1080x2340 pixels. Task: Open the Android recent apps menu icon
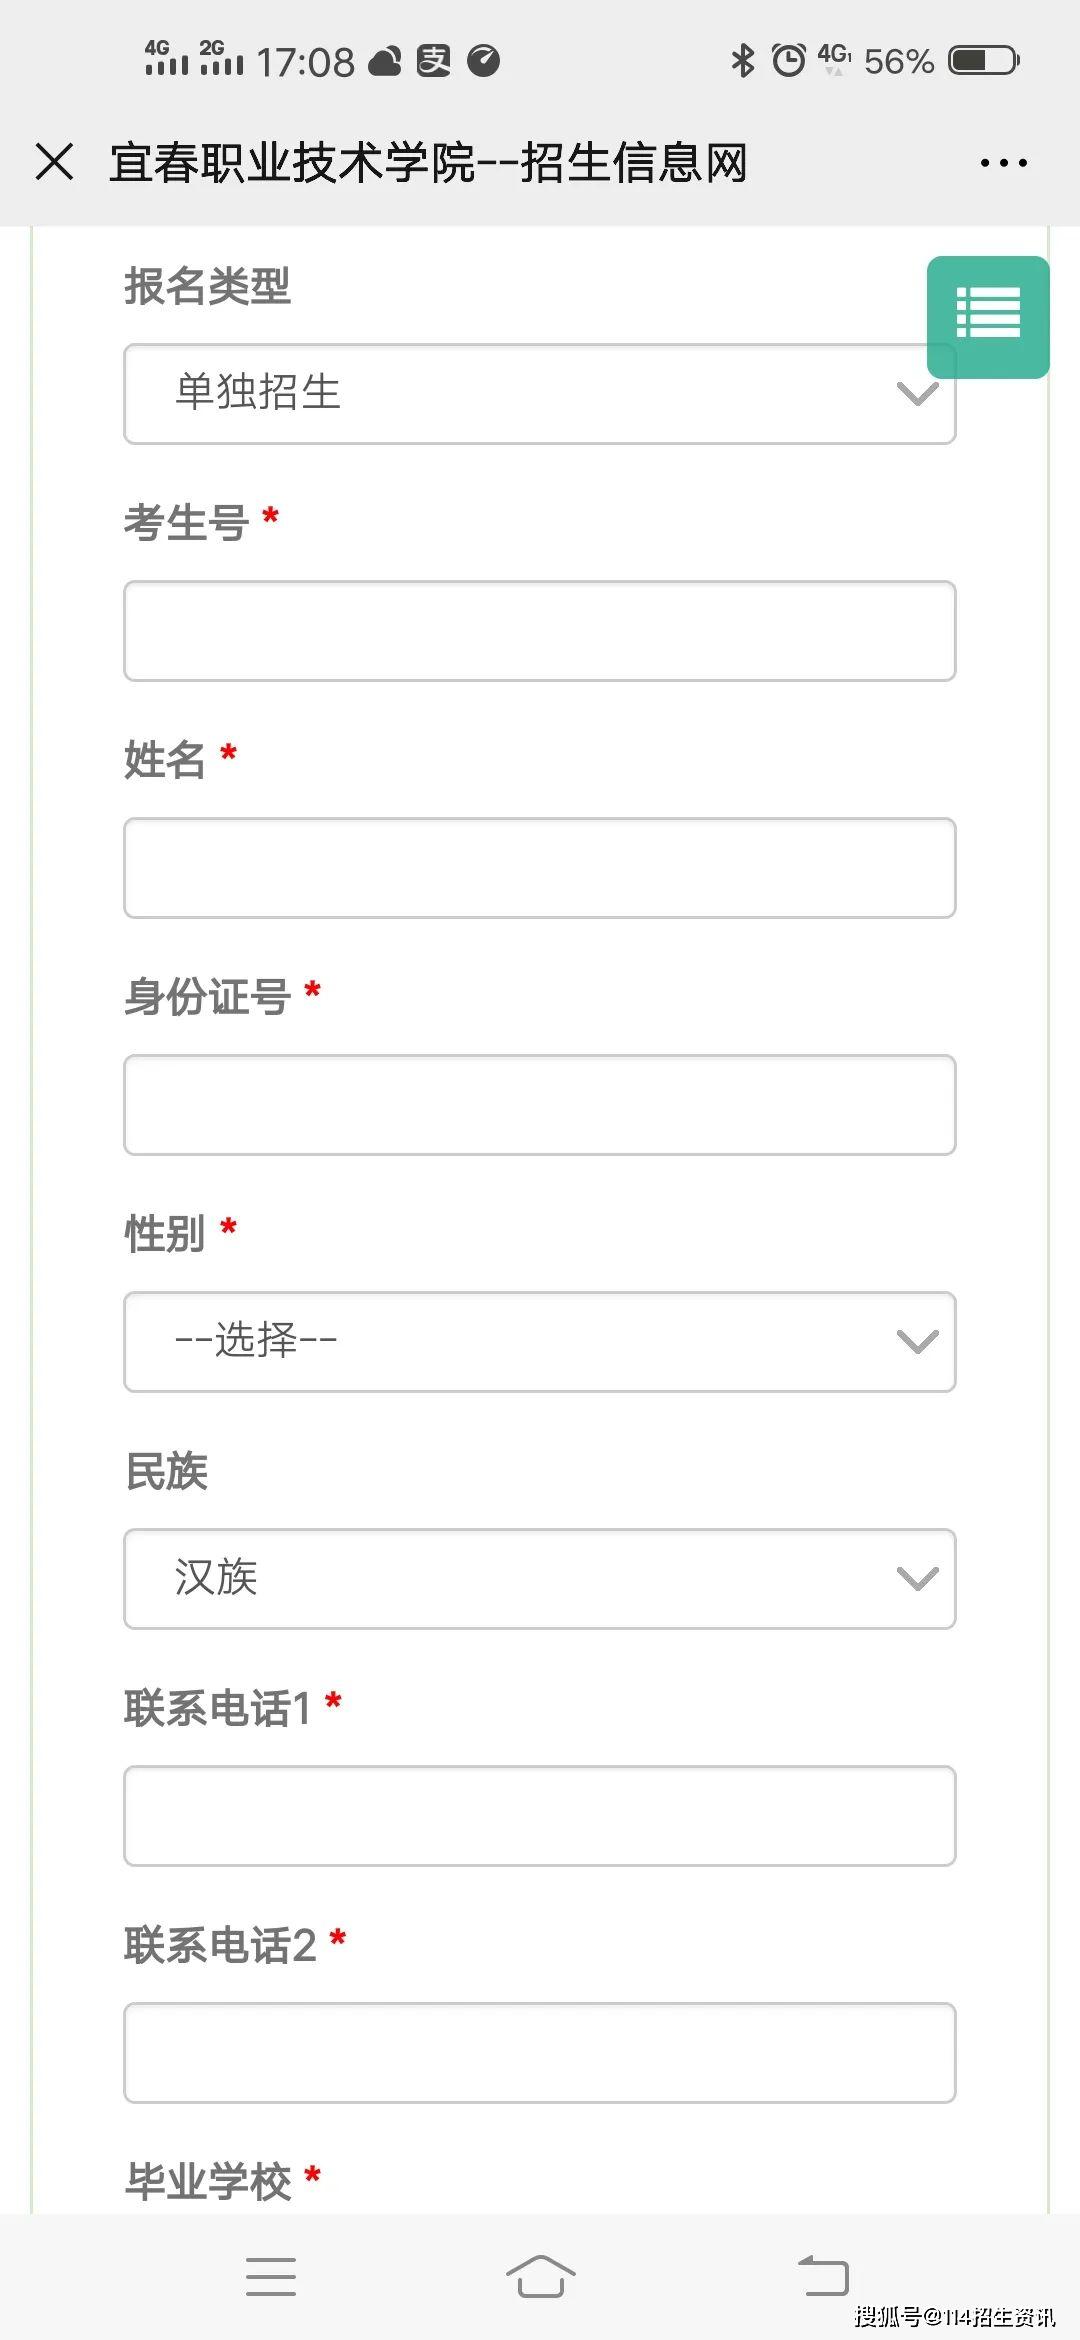(271, 2276)
